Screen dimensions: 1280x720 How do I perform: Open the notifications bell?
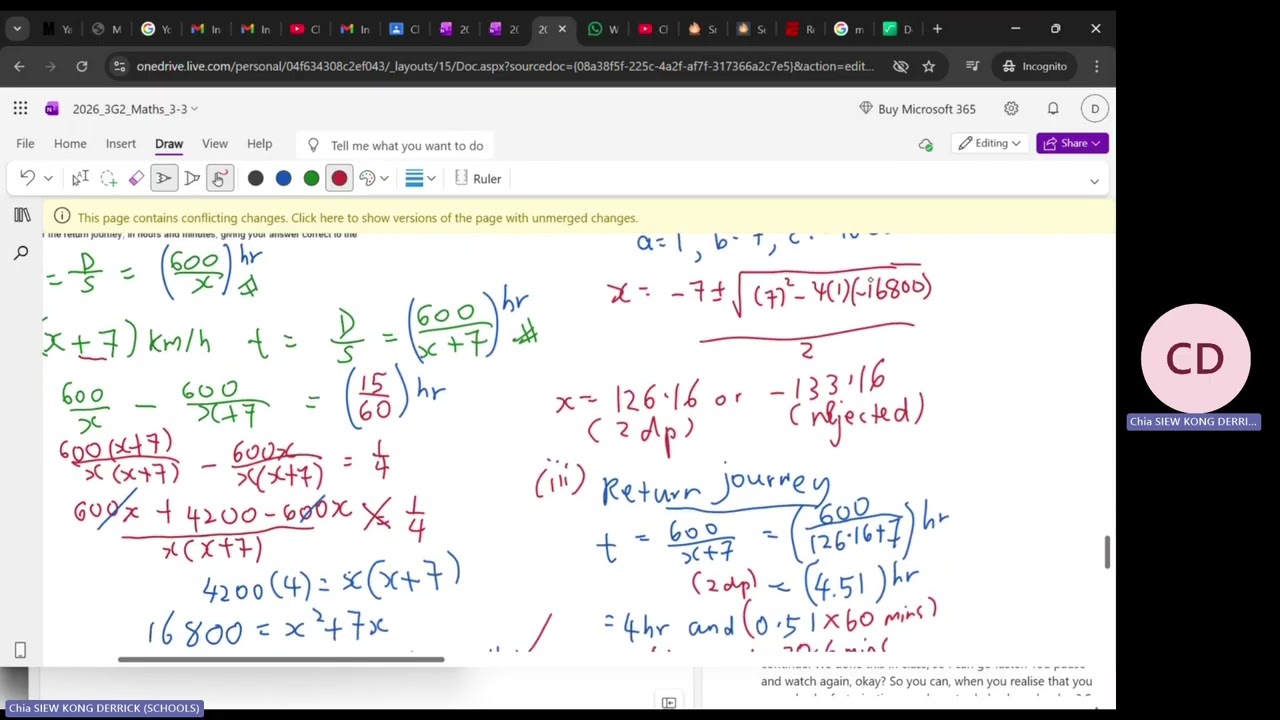pos(1053,109)
